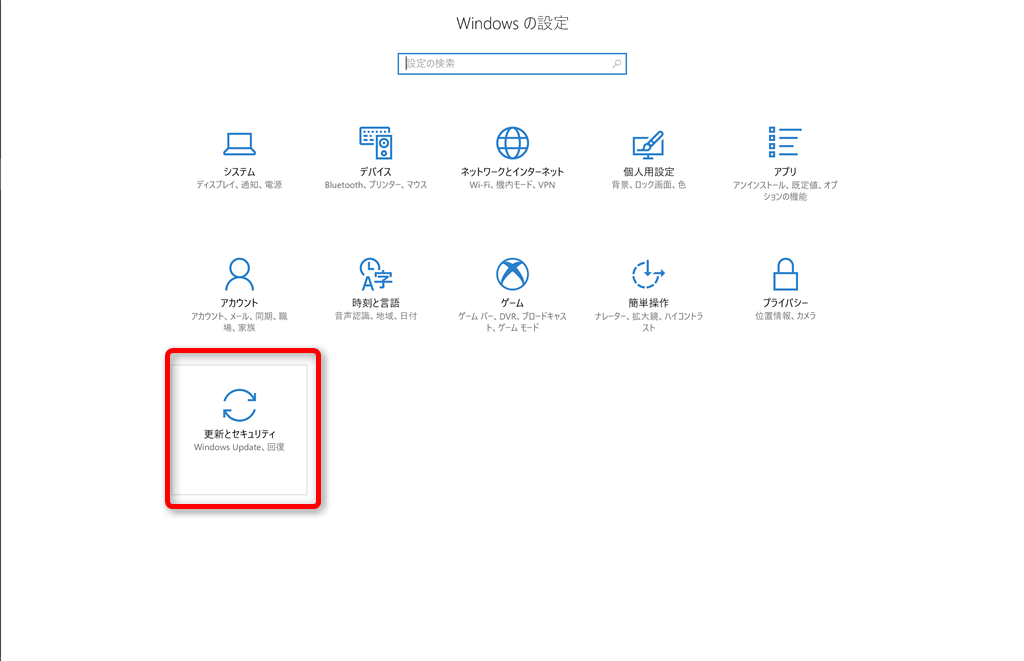Open the アプリ list icon
1024x661 pixels.
pos(785,142)
